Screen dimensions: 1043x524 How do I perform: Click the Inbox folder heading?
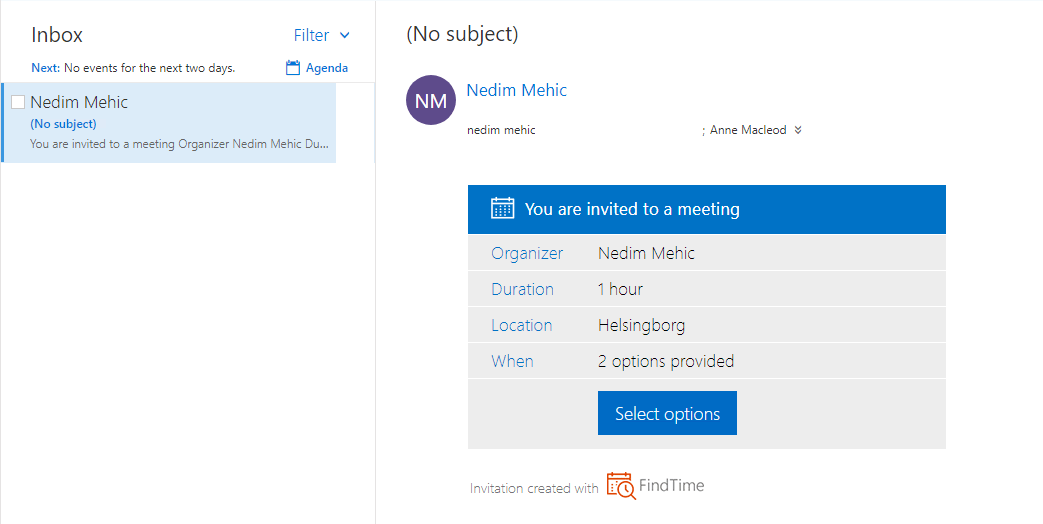click(57, 35)
